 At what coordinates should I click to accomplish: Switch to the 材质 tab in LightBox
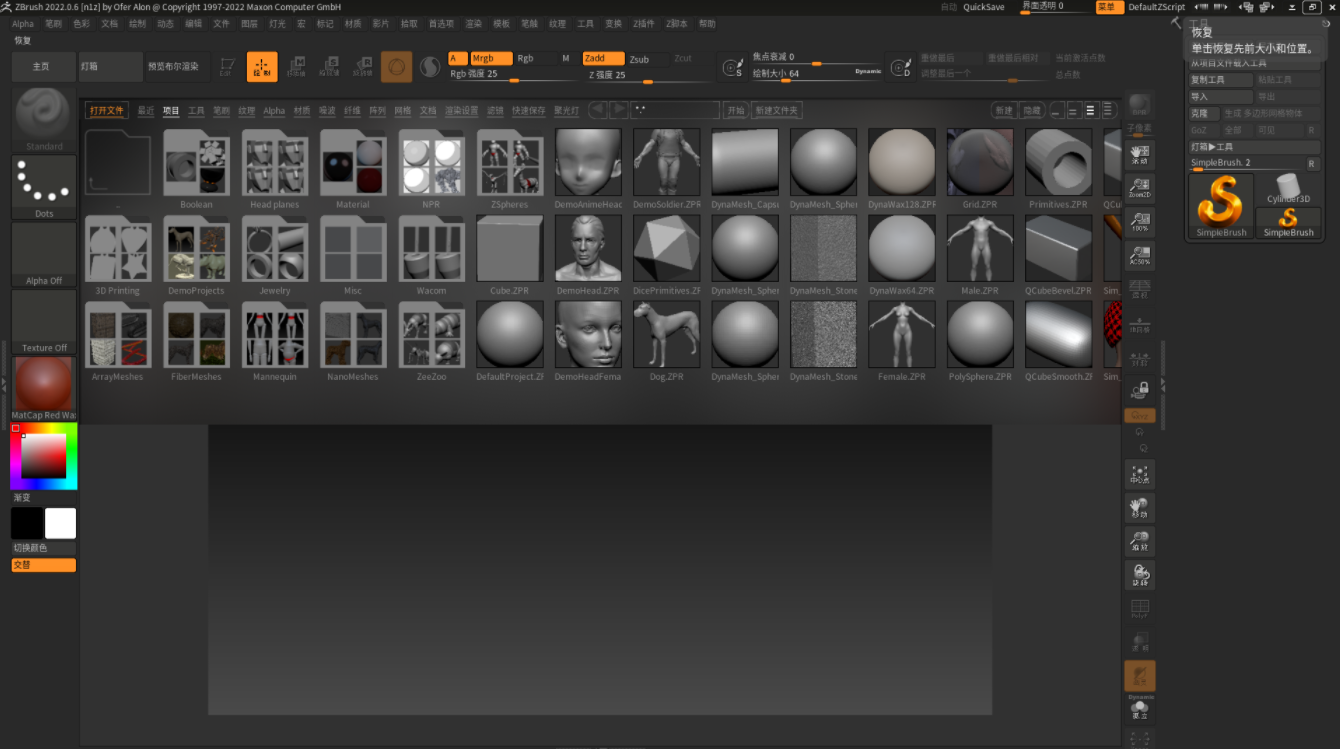tap(301, 111)
